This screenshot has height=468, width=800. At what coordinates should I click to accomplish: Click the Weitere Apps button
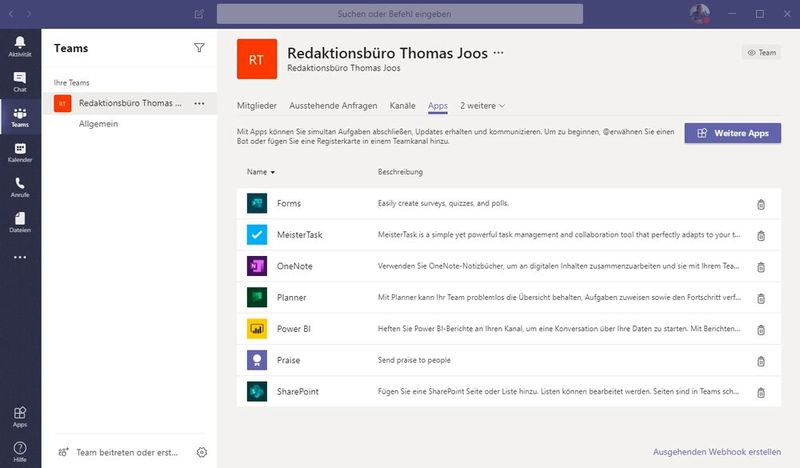click(x=732, y=133)
